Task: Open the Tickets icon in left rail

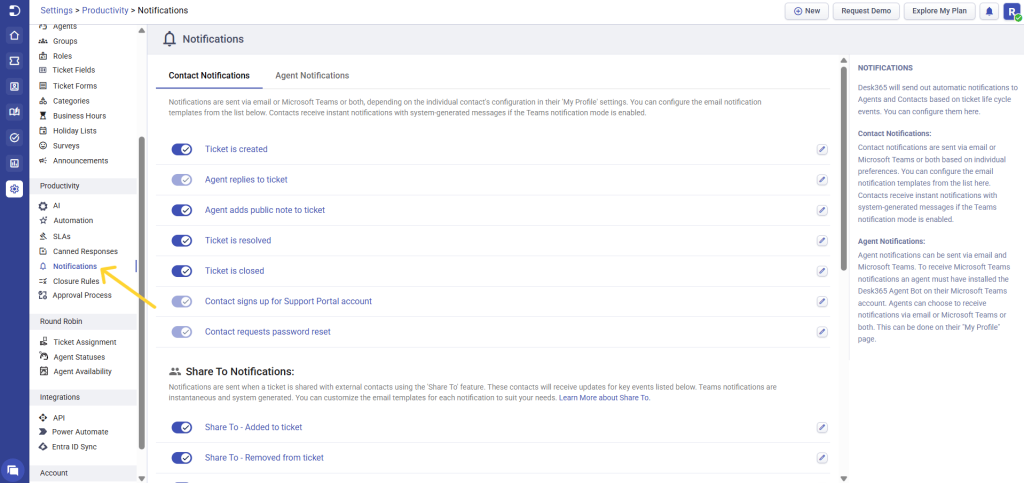Action: click(14, 61)
